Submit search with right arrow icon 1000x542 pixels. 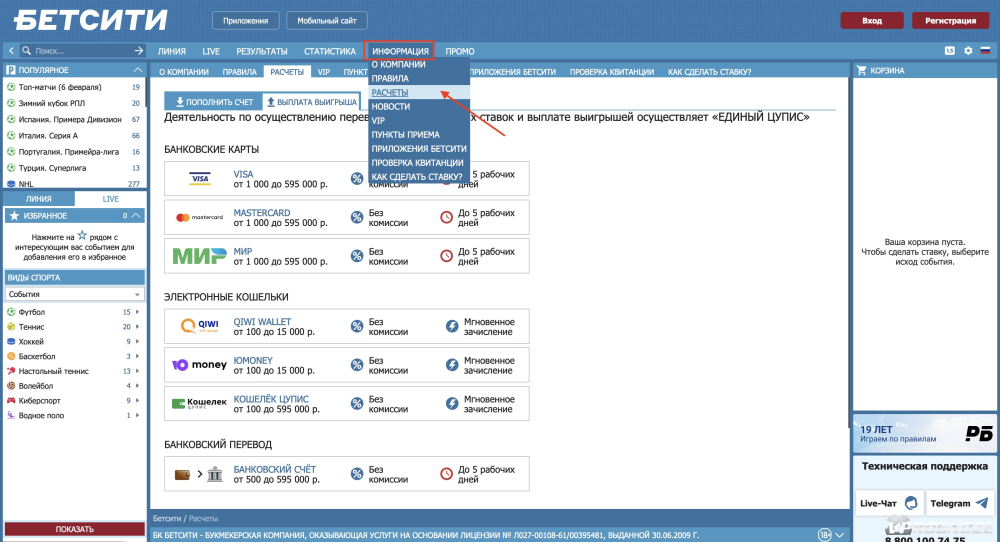pos(138,50)
